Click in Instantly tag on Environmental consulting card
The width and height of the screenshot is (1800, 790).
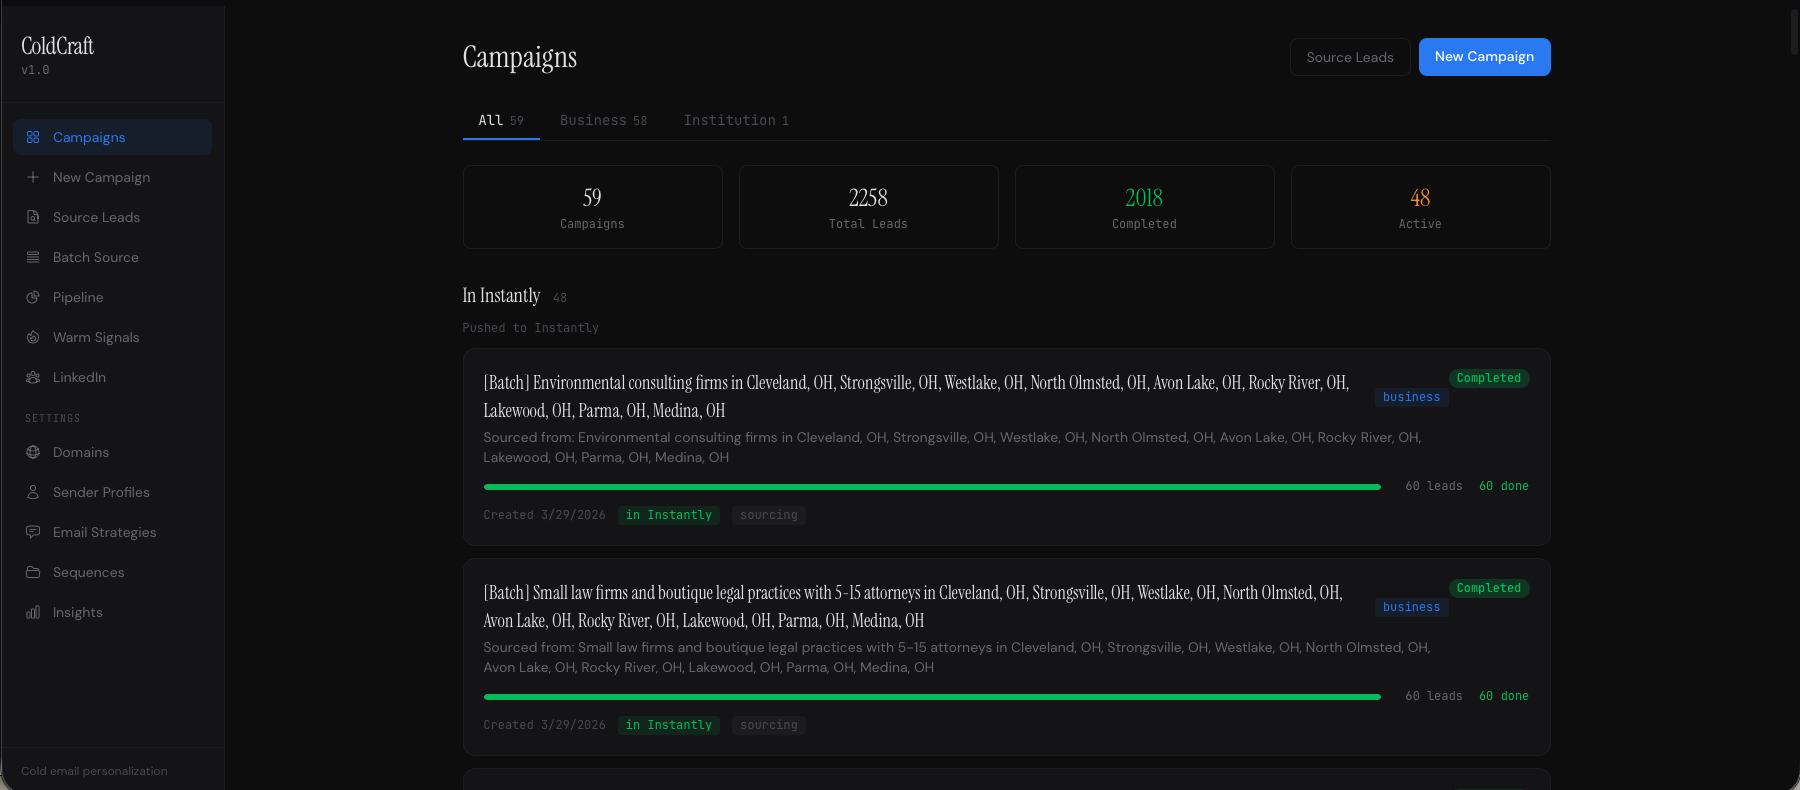click(x=669, y=515)
